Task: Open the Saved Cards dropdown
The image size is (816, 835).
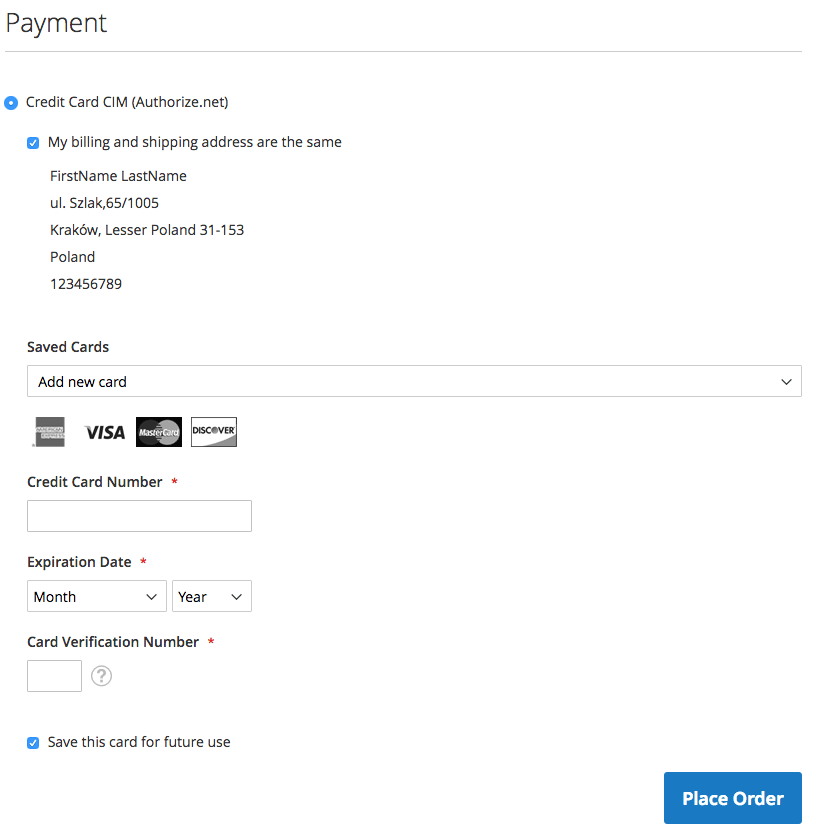Action: 414,381
